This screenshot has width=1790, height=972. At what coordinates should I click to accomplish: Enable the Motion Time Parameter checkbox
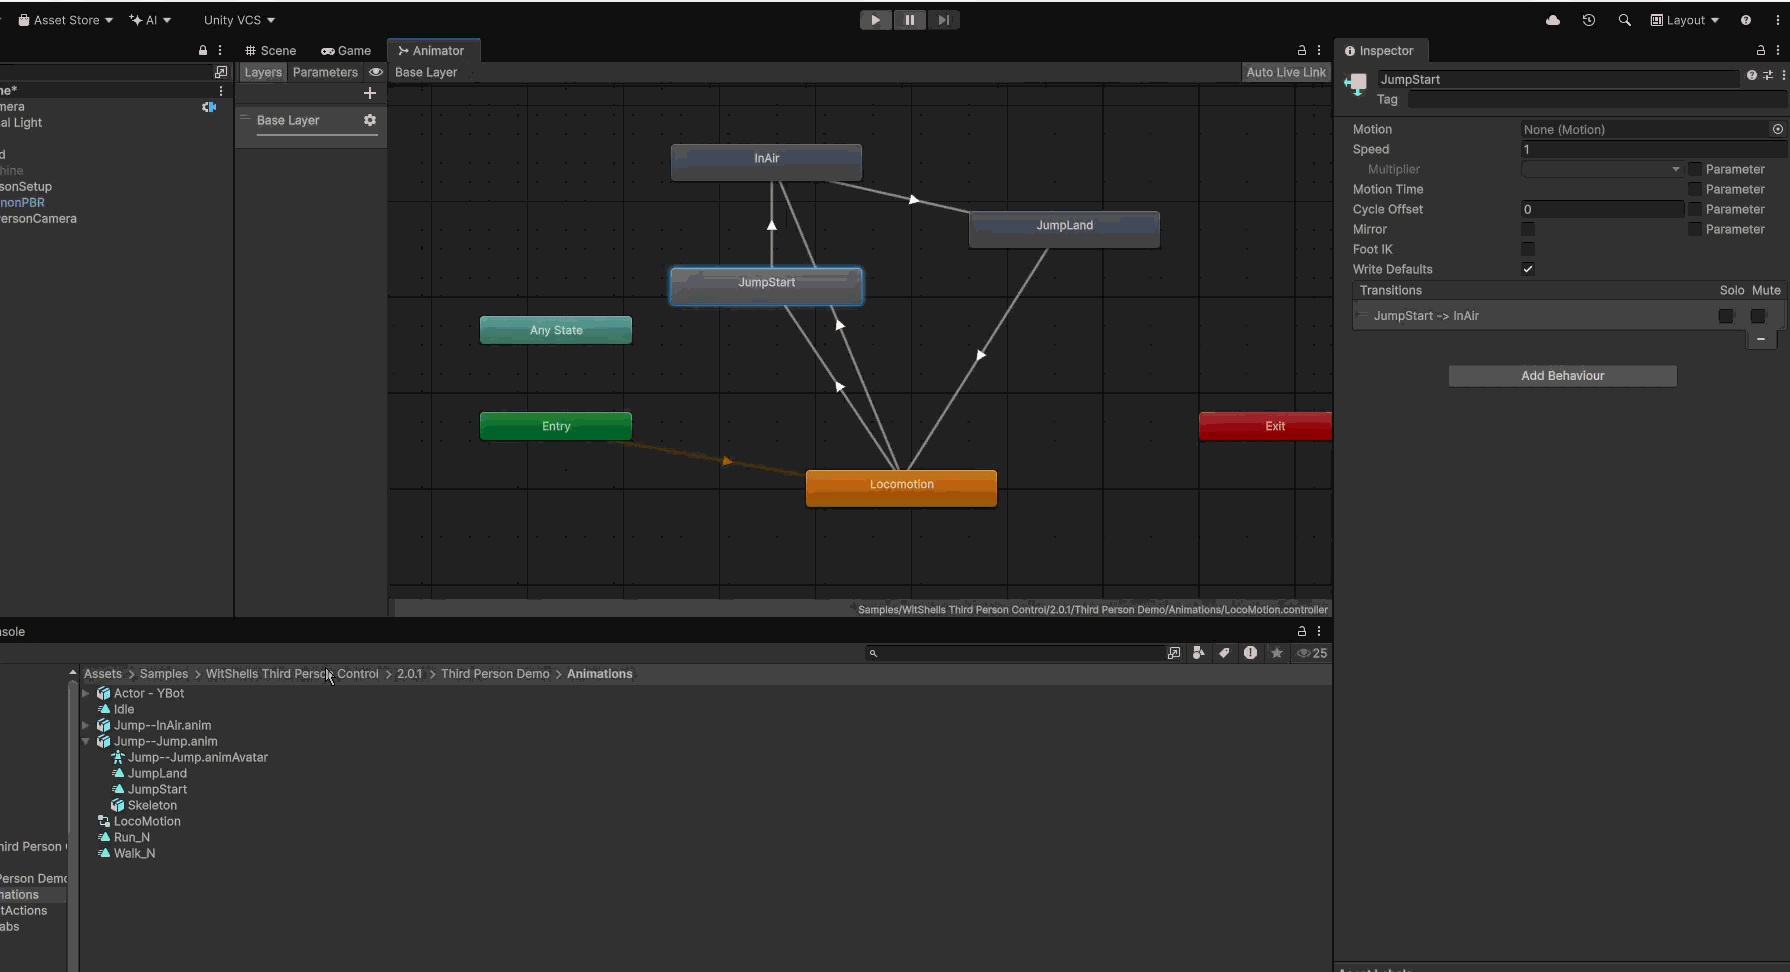tap(1695, 189)
